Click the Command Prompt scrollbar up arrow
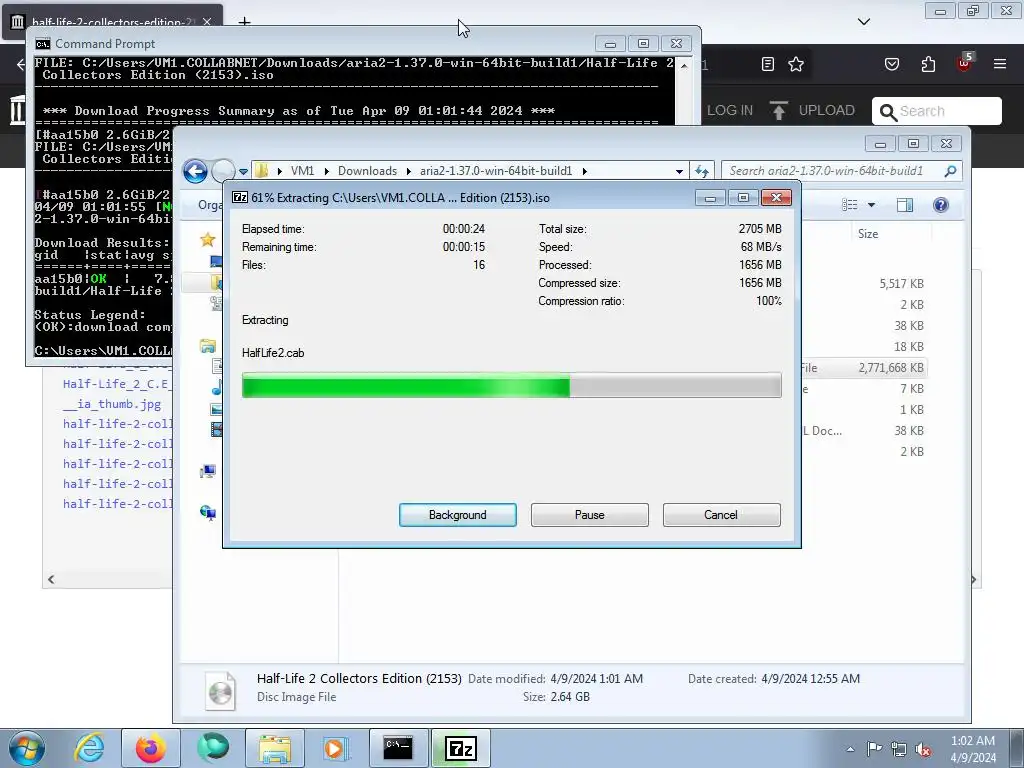1024x768 pixels. [684, 65]
